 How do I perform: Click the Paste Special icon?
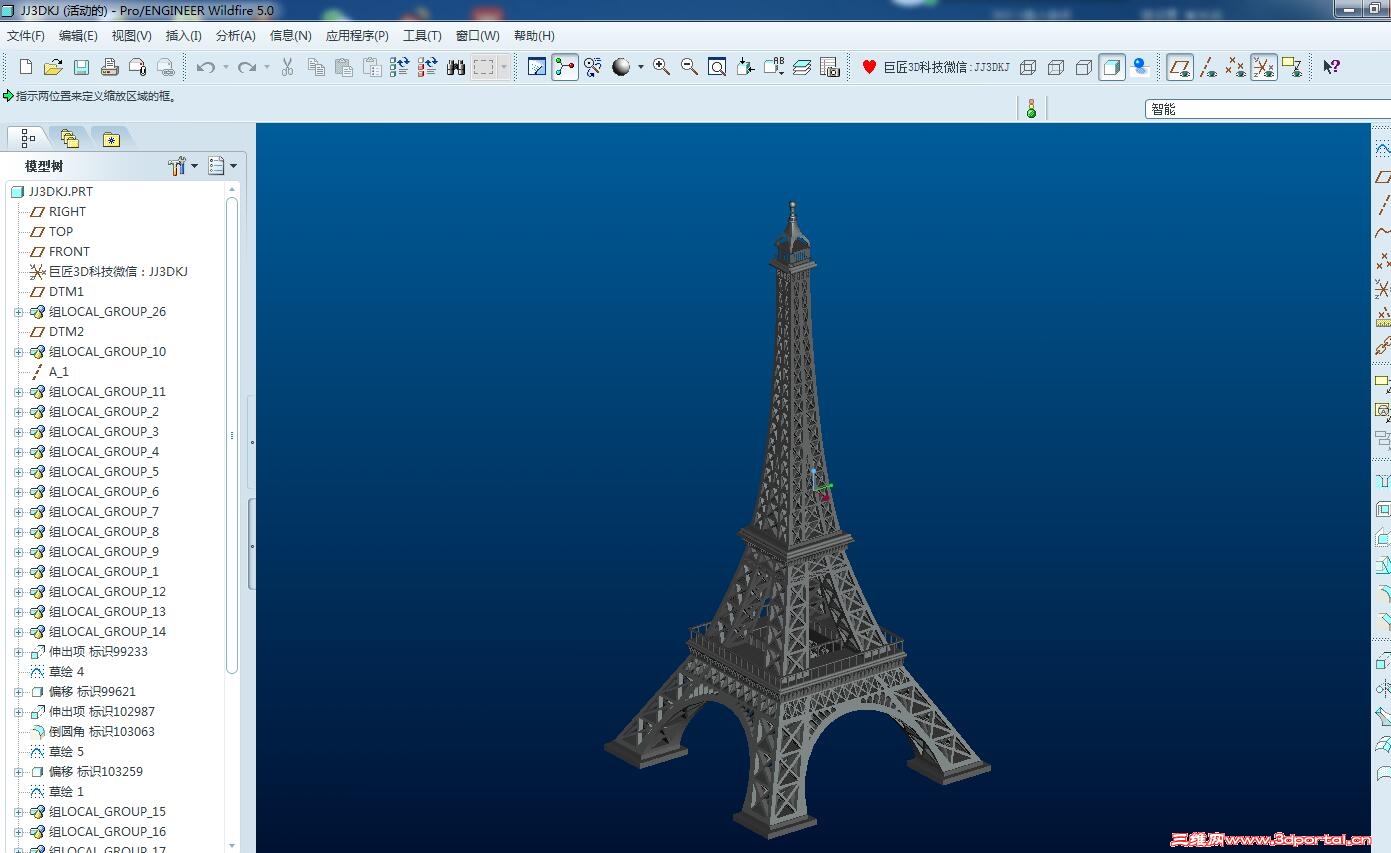[x=372, y=67]
